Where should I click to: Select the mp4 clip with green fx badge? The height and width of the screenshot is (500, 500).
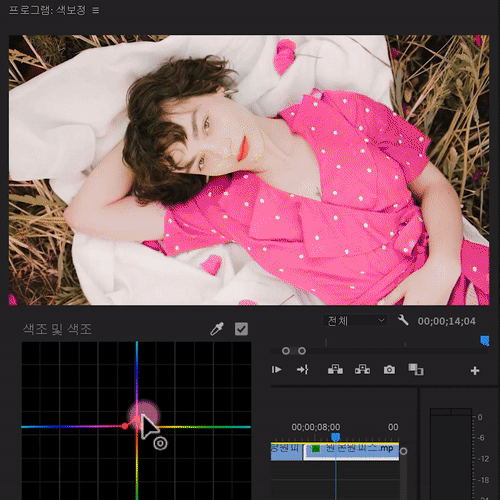point(352,451)
